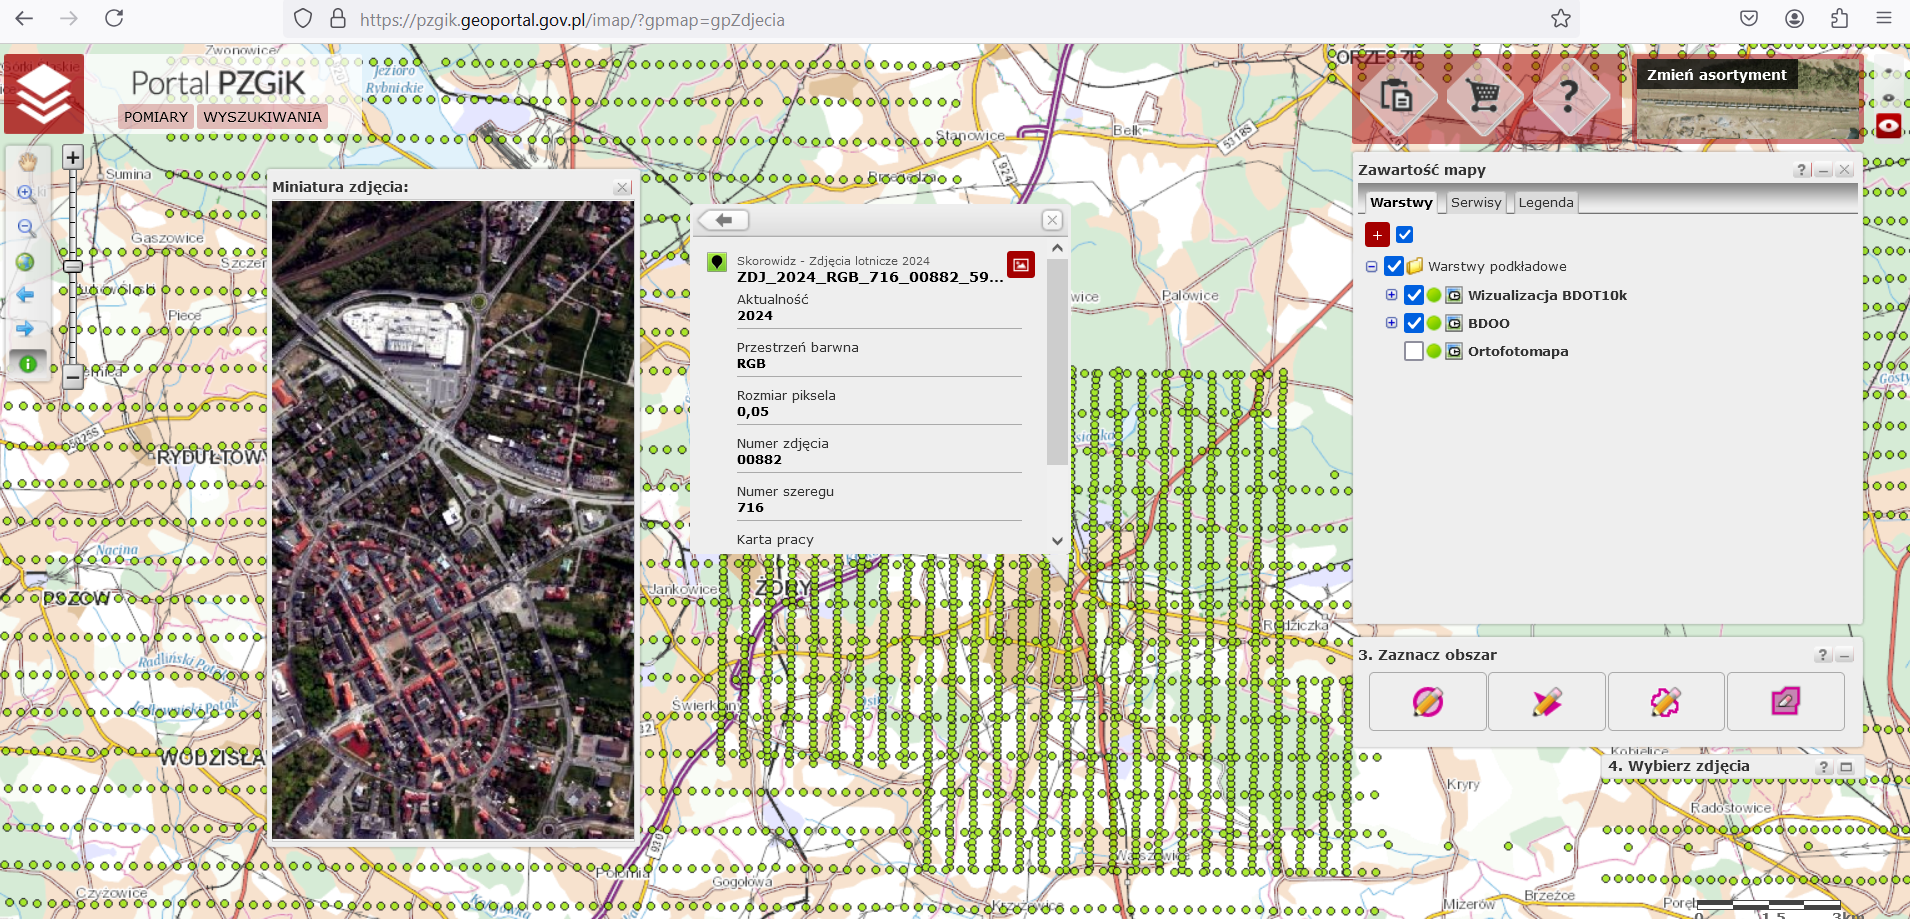Enable the Ortofotomapa layer checkbox
The height and width of the screenshot is (919, 1910).
point(1413,351)
